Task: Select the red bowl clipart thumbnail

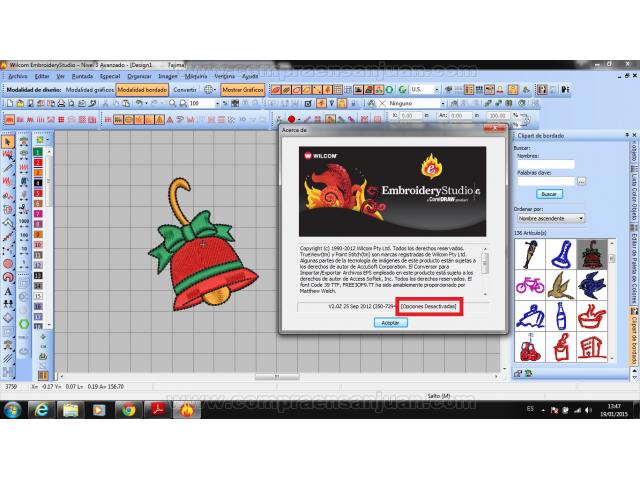Action: coord(592,316)
